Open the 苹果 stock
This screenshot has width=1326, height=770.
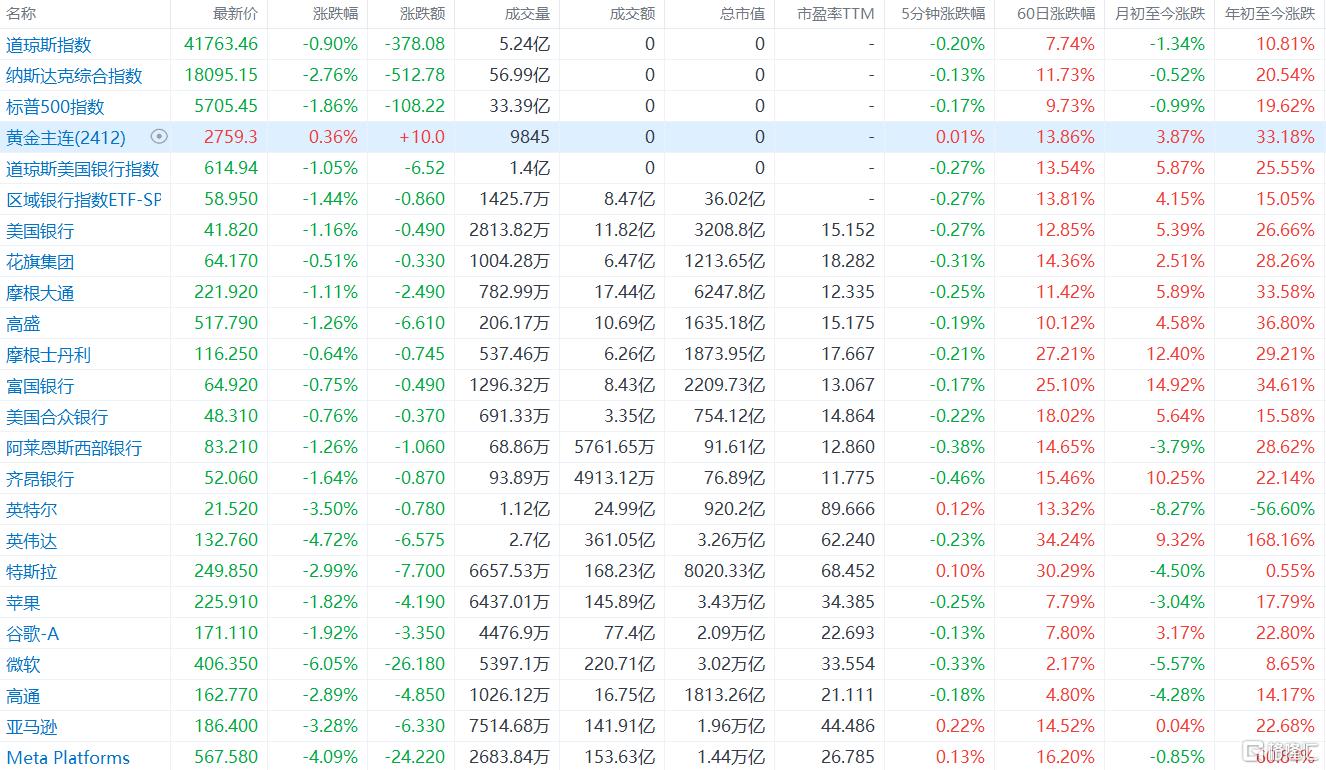point(23,603)
